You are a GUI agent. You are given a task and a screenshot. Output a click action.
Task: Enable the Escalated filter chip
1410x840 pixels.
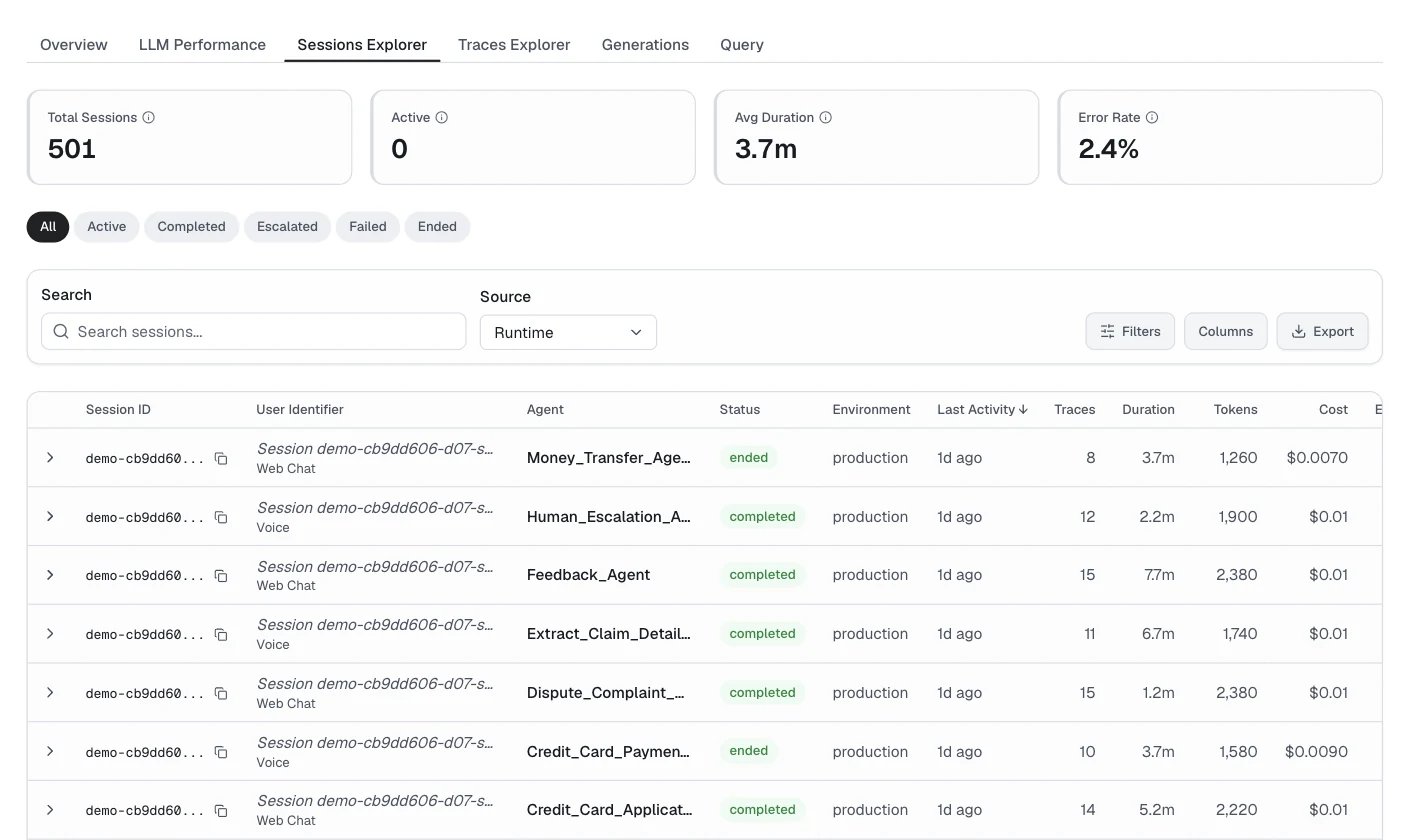pos(287,227)
